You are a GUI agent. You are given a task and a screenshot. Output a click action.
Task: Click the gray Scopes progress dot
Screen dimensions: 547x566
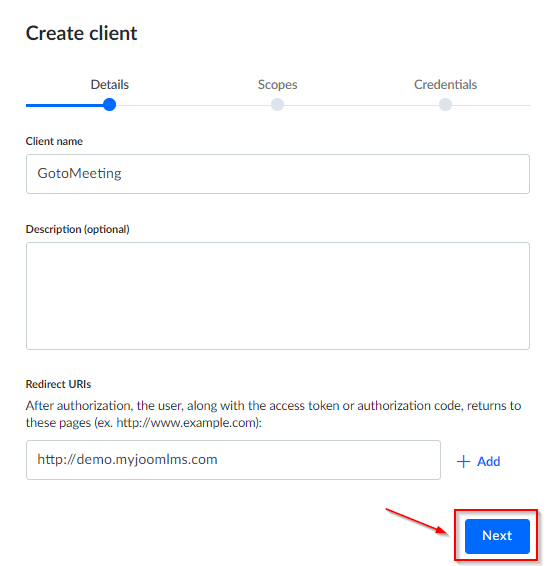pos(277,105)
